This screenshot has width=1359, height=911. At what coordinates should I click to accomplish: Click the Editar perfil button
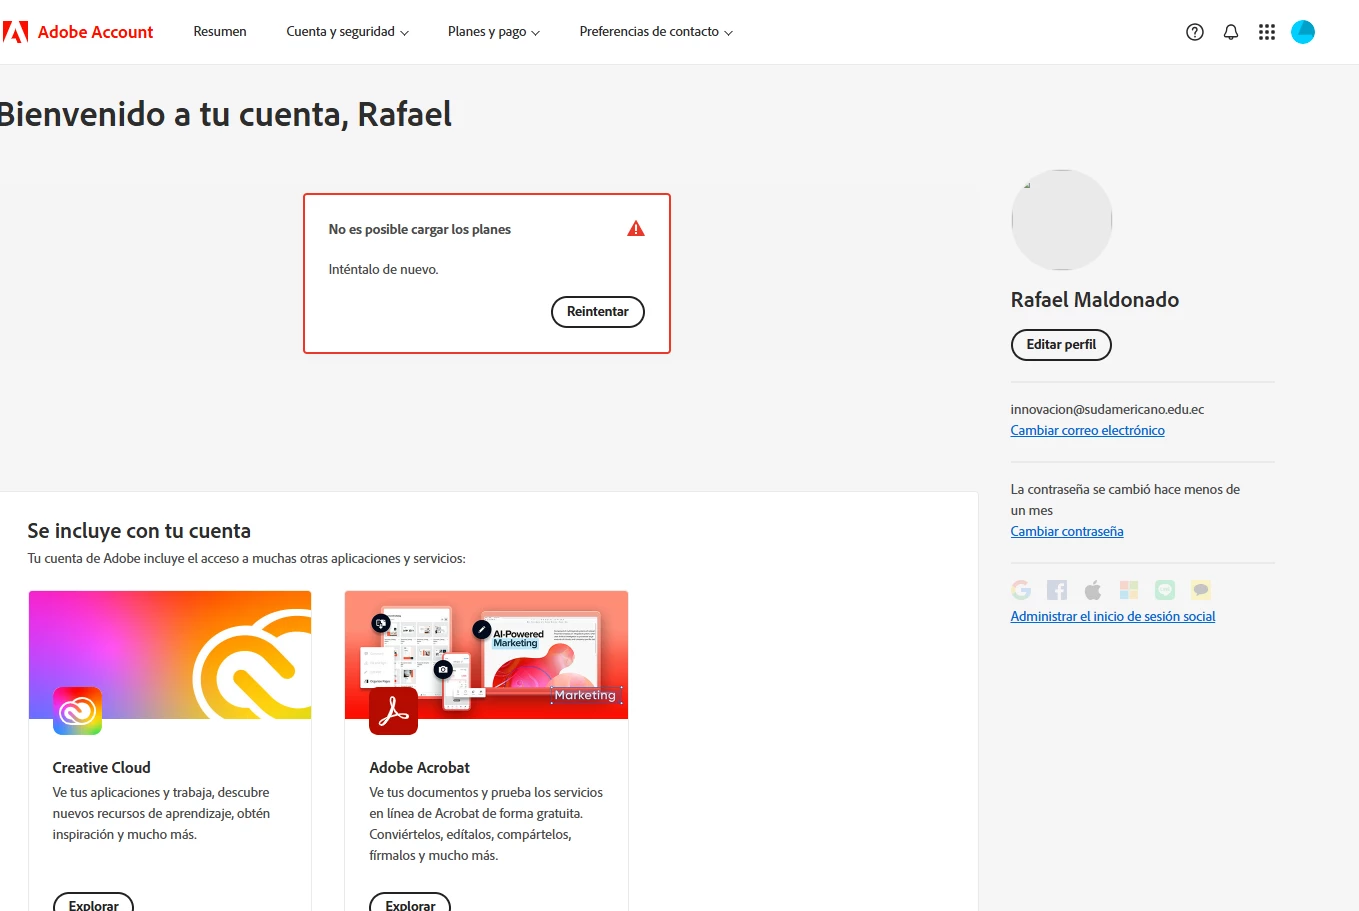click(x=1061, y=345)
